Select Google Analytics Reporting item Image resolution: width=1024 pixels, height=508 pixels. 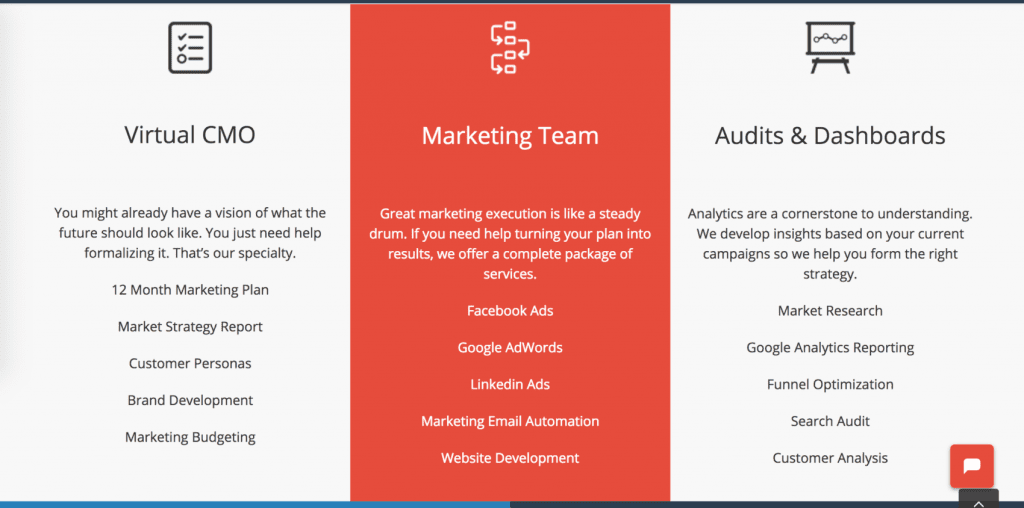point(830,348)
